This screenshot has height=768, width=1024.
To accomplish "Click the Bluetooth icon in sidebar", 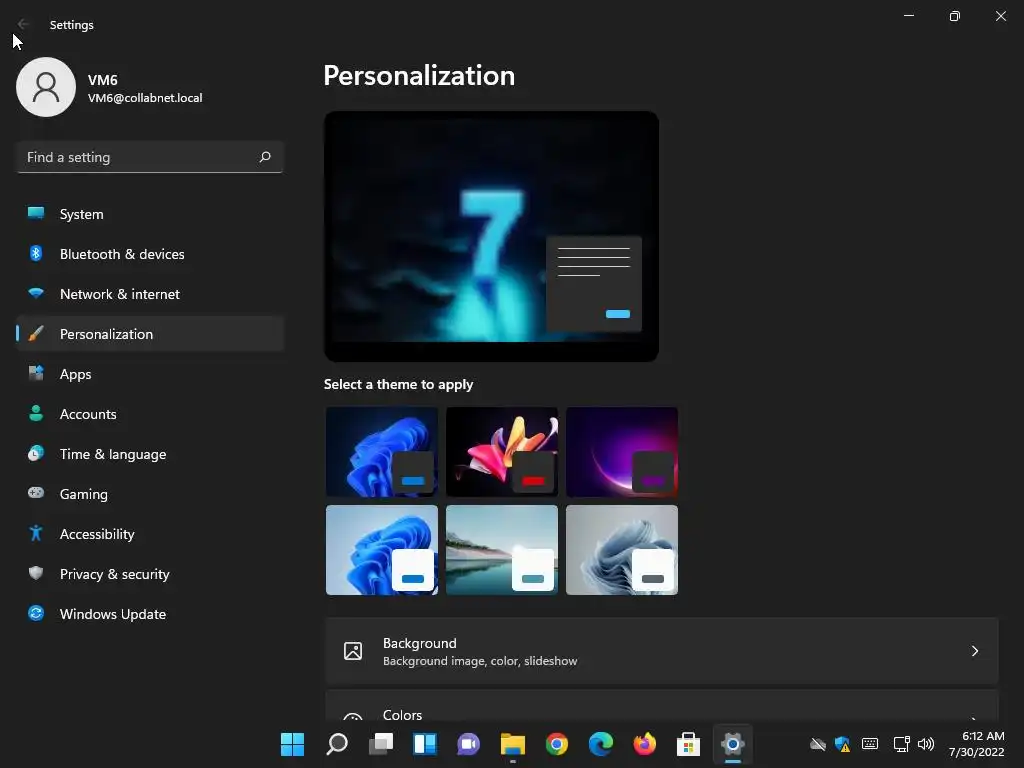I will tap(36, 253).
